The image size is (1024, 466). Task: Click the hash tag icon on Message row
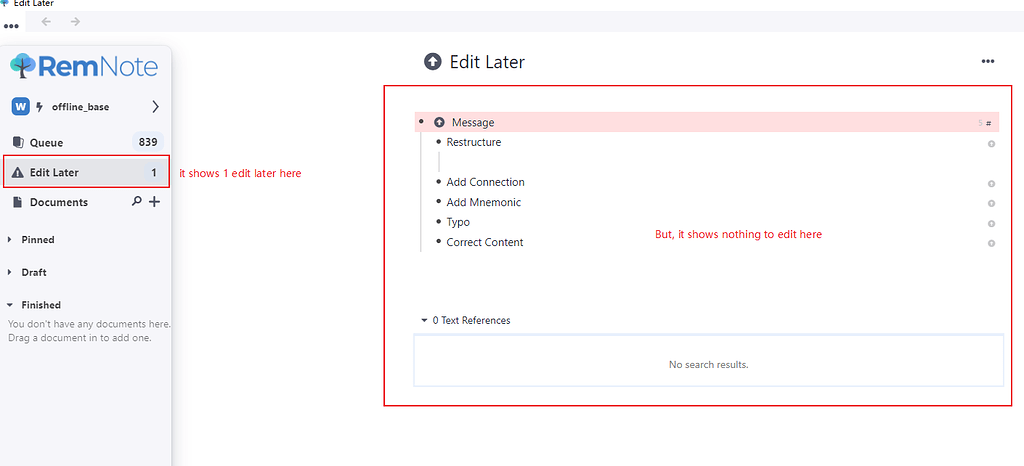[989, 123]
